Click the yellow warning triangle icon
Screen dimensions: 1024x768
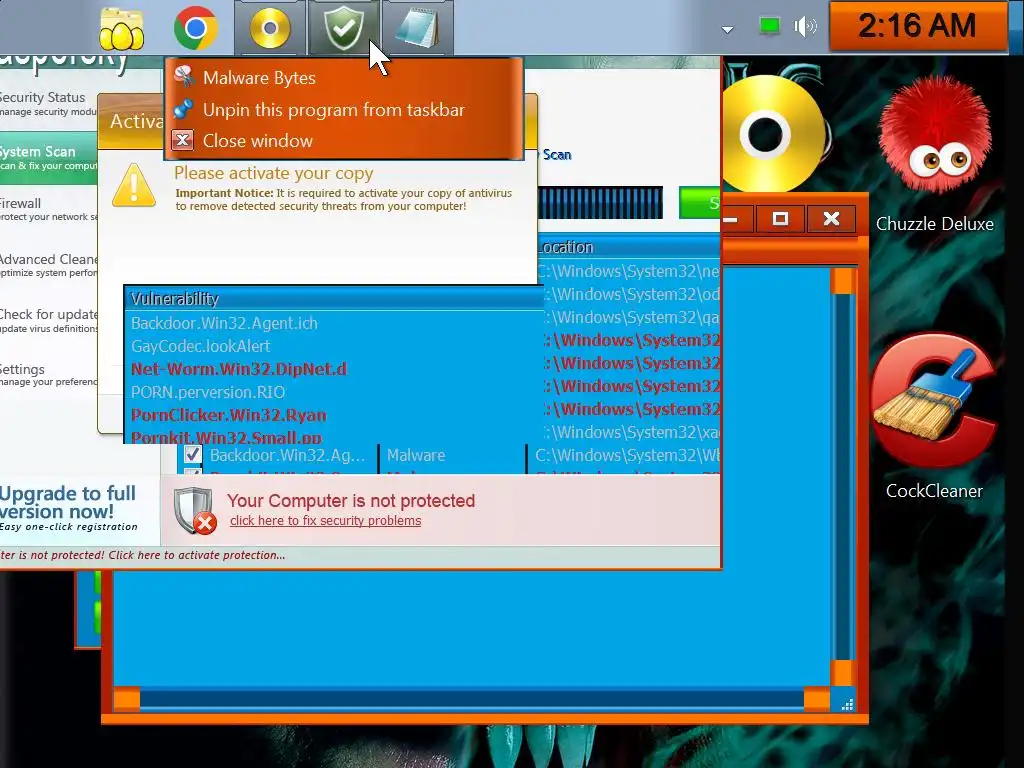(134, 185)
